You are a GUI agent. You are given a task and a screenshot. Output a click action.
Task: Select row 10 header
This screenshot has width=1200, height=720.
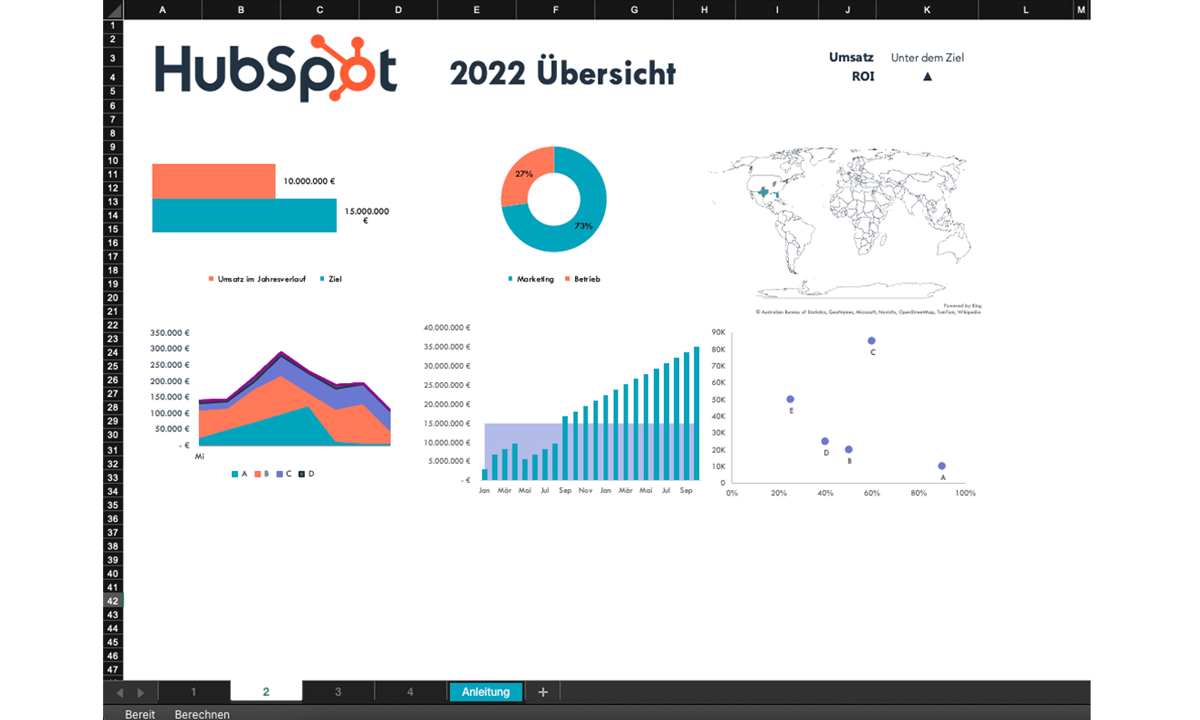112,160
